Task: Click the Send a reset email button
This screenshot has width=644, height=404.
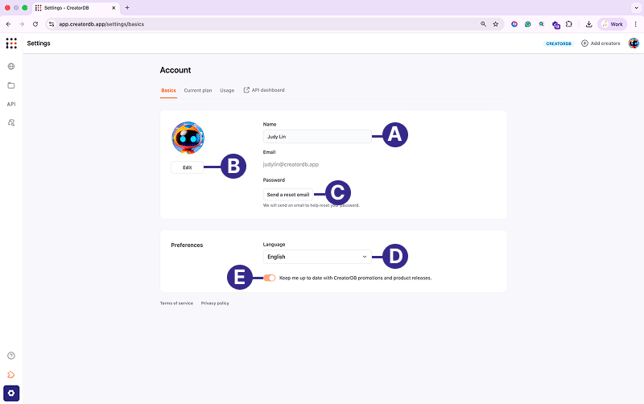Action: (288, 195)
